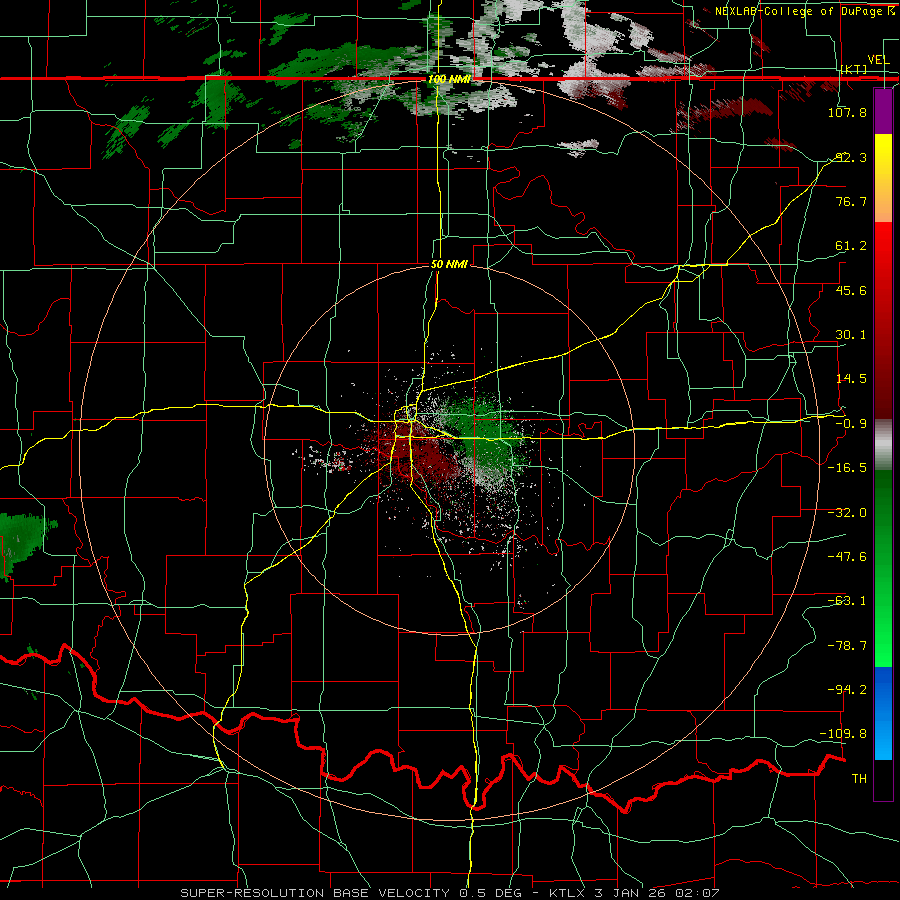This screenshot has height=900, width=900.
Task: Click the -109.8 velocity scale value
Action: point(844,734)
